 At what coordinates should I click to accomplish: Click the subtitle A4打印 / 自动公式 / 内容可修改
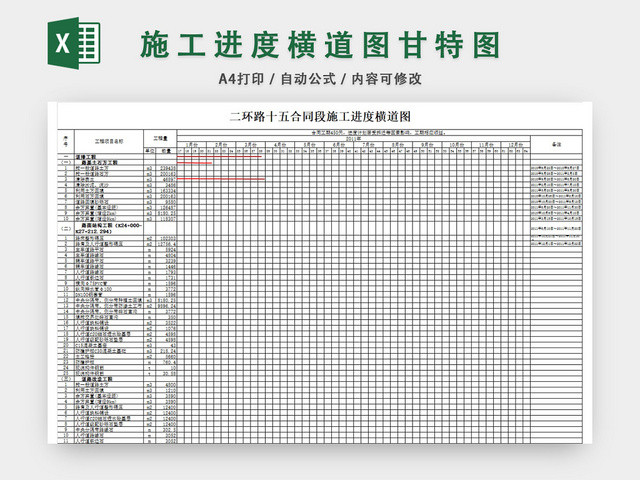tap(320, 79)
